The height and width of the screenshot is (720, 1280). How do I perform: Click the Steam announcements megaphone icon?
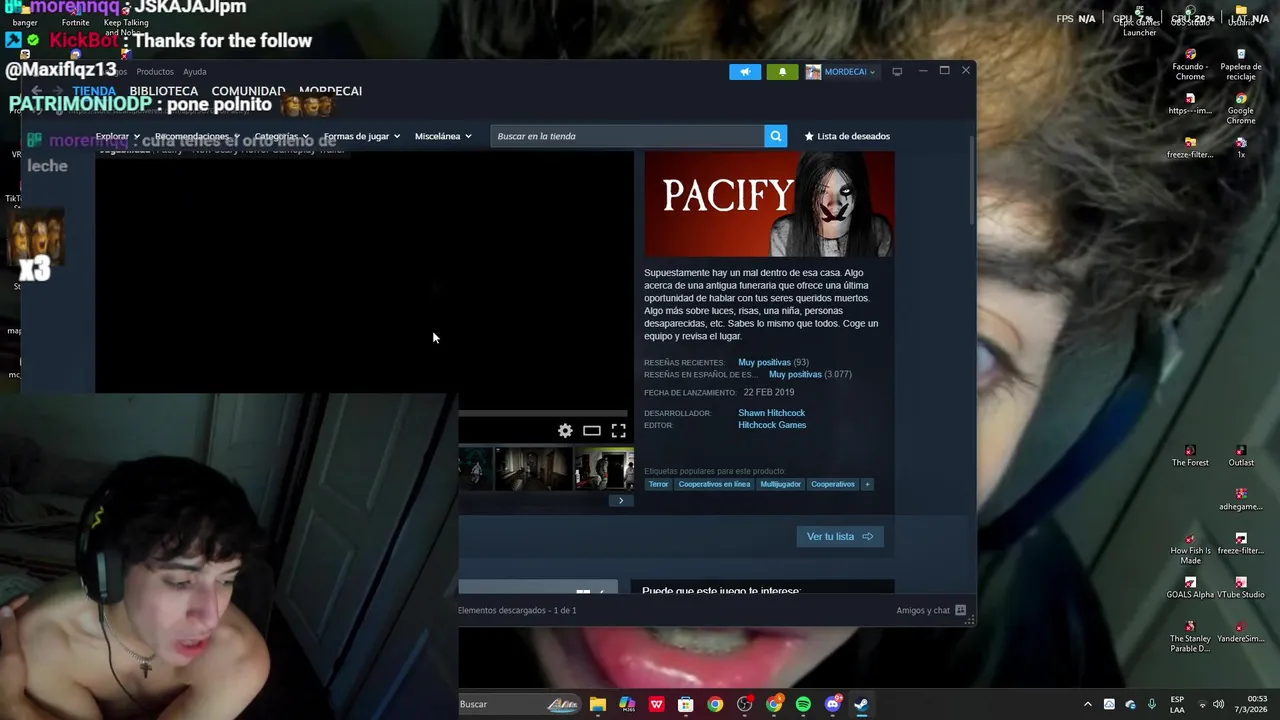[x=745, y=71]
